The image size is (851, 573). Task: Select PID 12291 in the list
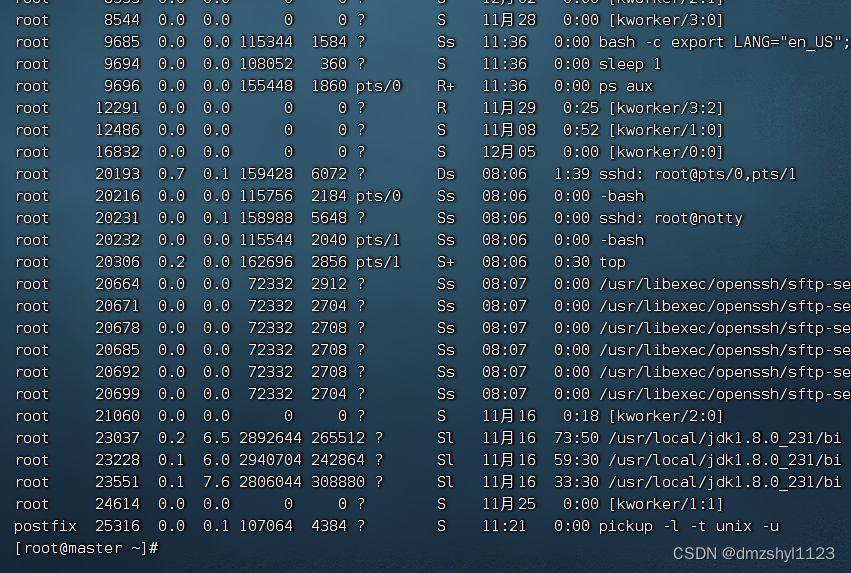coord(117,108)
